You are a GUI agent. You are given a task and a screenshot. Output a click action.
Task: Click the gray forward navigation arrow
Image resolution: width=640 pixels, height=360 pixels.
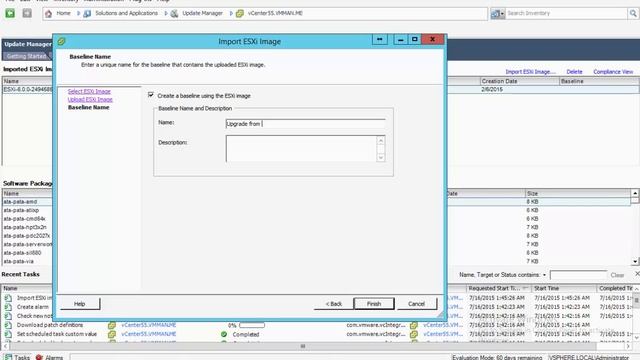coord(27,13)
